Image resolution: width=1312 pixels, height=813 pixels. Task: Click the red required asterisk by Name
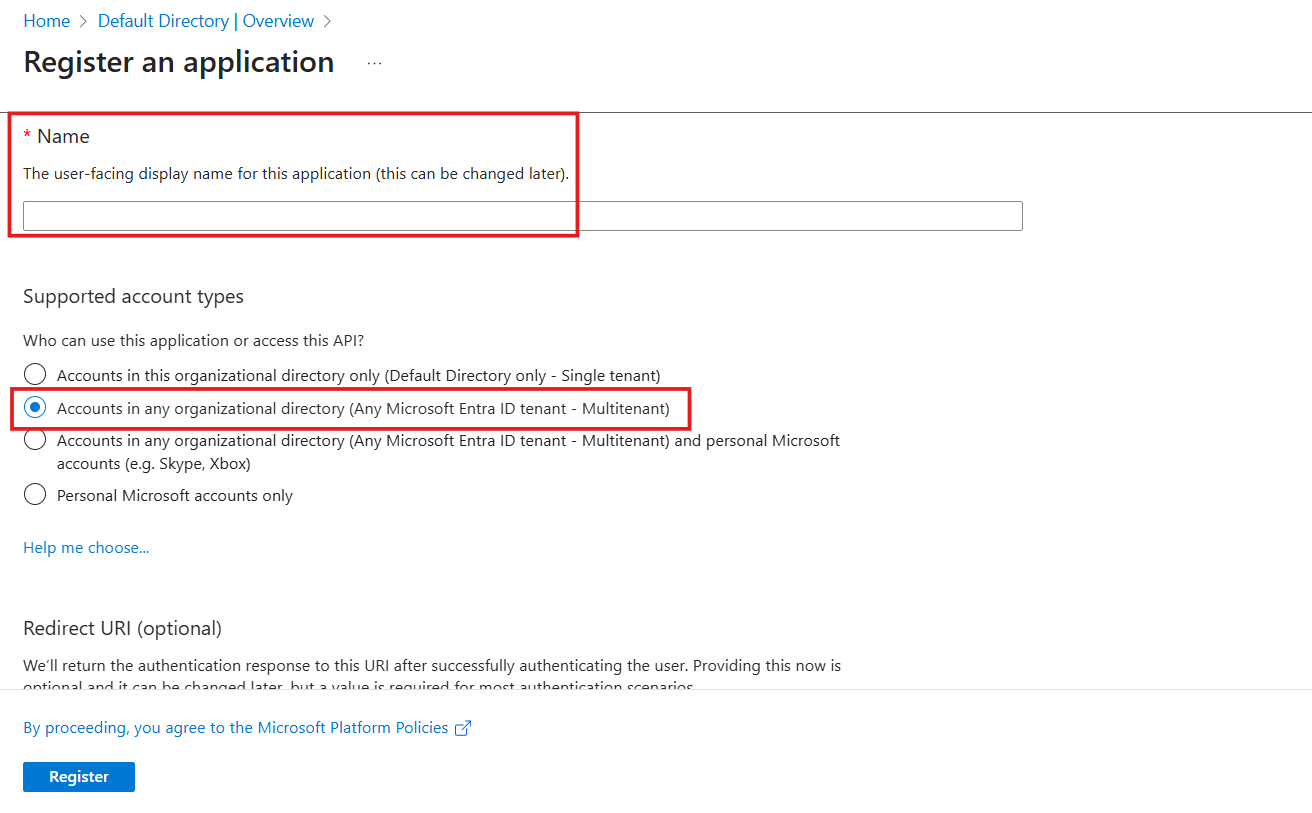[27, 136]
